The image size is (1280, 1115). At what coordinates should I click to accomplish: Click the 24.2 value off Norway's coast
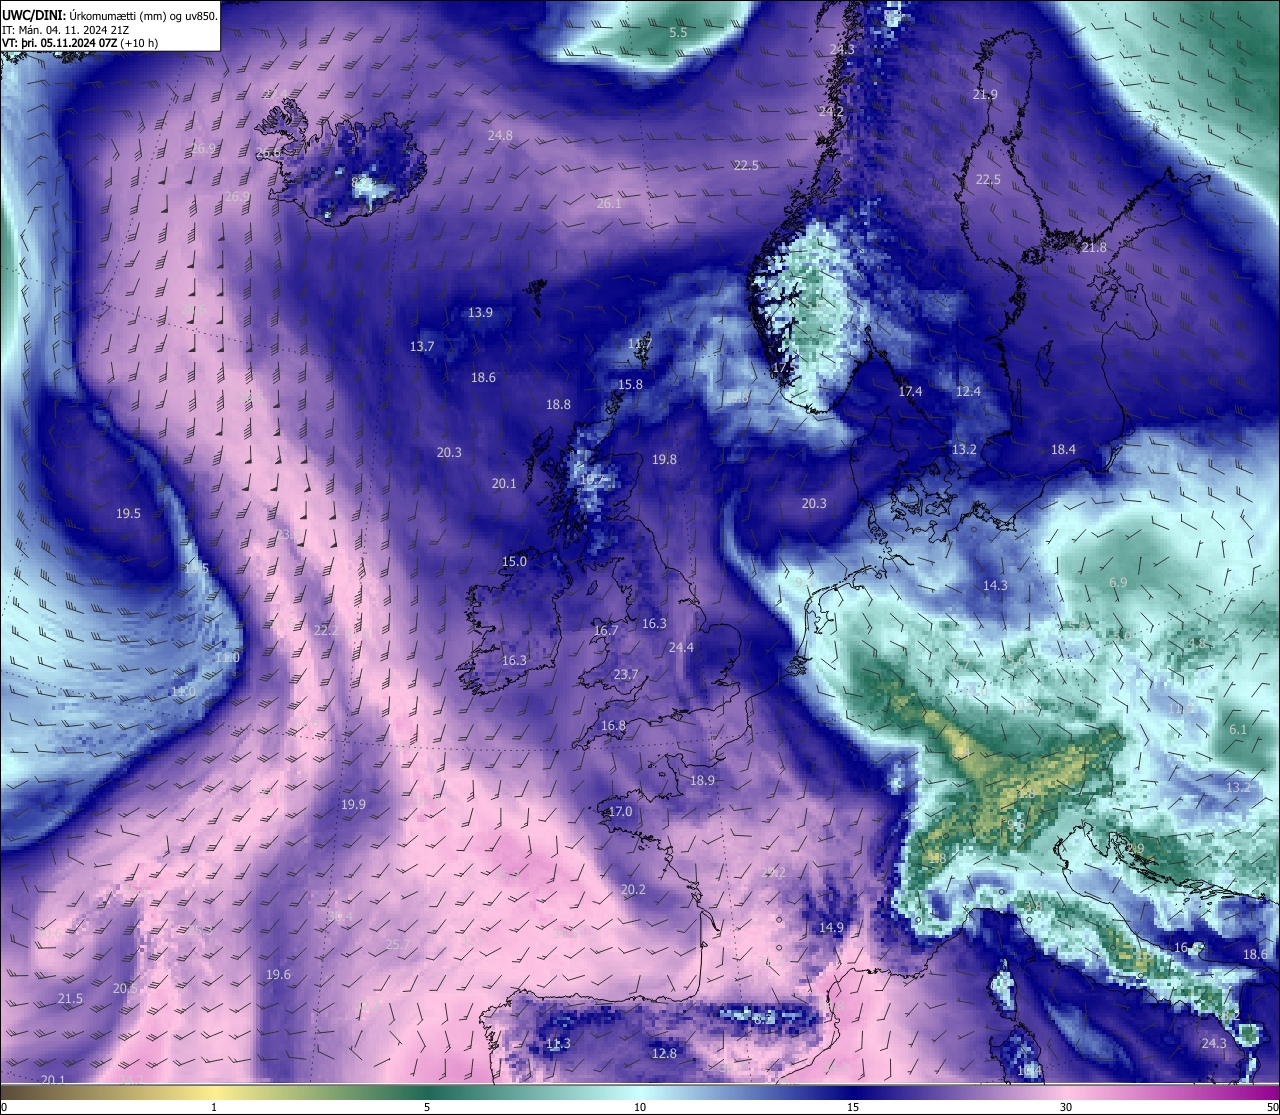pos(831,112)
